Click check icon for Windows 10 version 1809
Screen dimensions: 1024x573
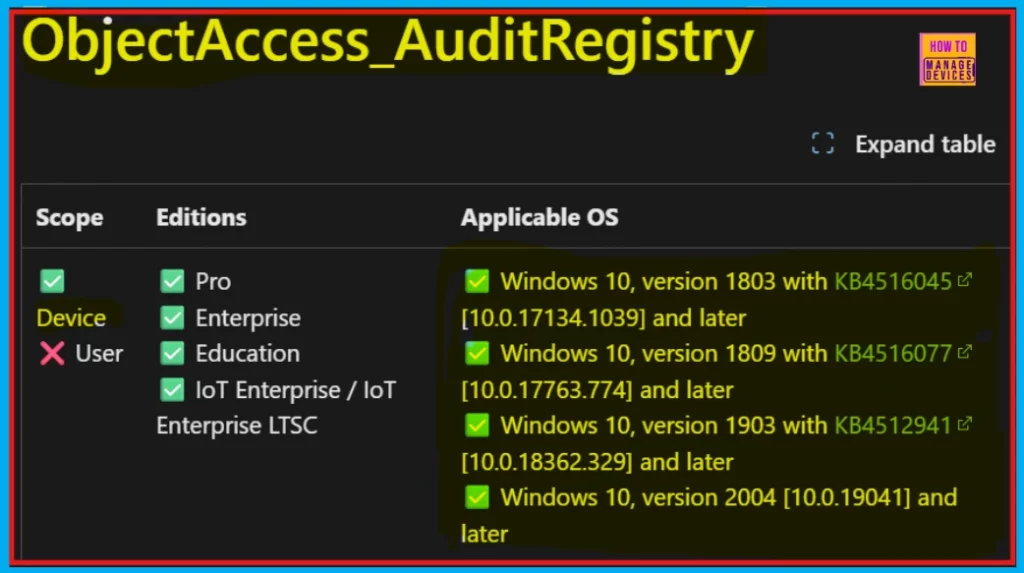pyautogui.click(x=477, y=353)
